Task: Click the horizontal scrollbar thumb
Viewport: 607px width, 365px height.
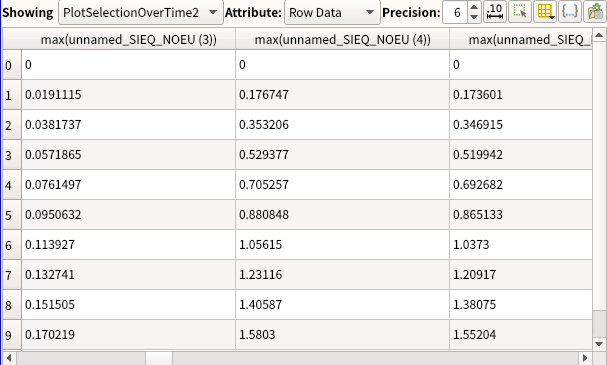Action: pyautogui.click(x=159, y=358)
